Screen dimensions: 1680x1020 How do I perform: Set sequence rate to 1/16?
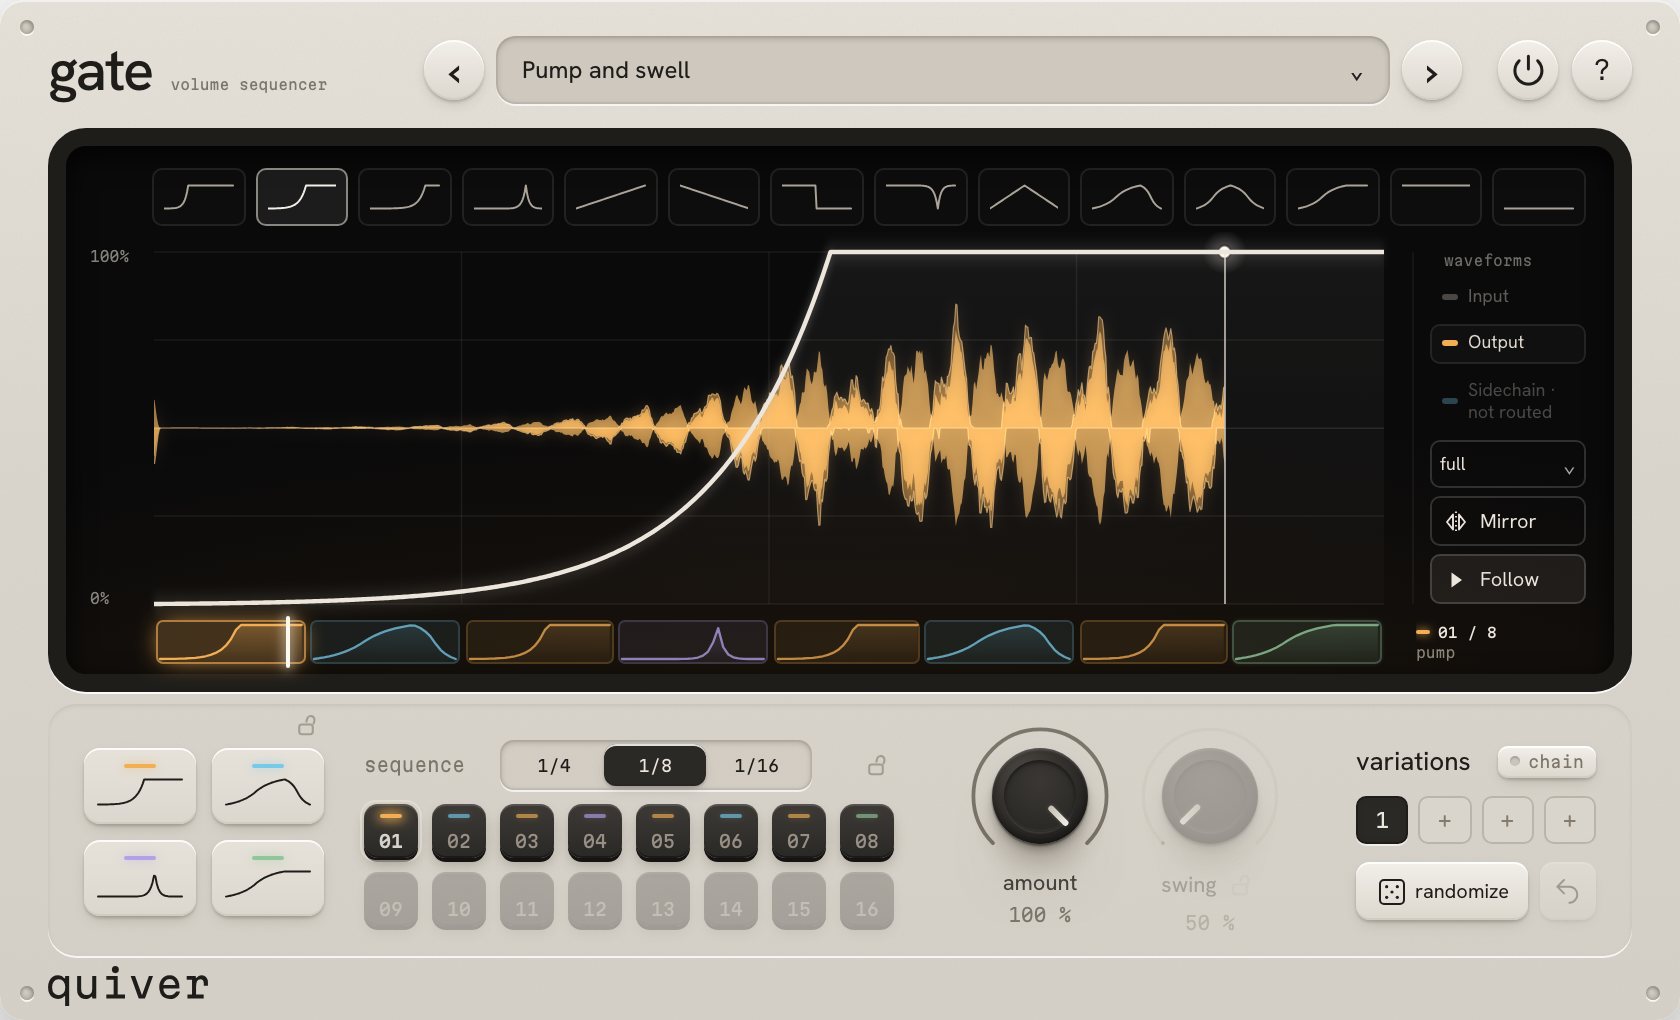click(x=756, y=766)
